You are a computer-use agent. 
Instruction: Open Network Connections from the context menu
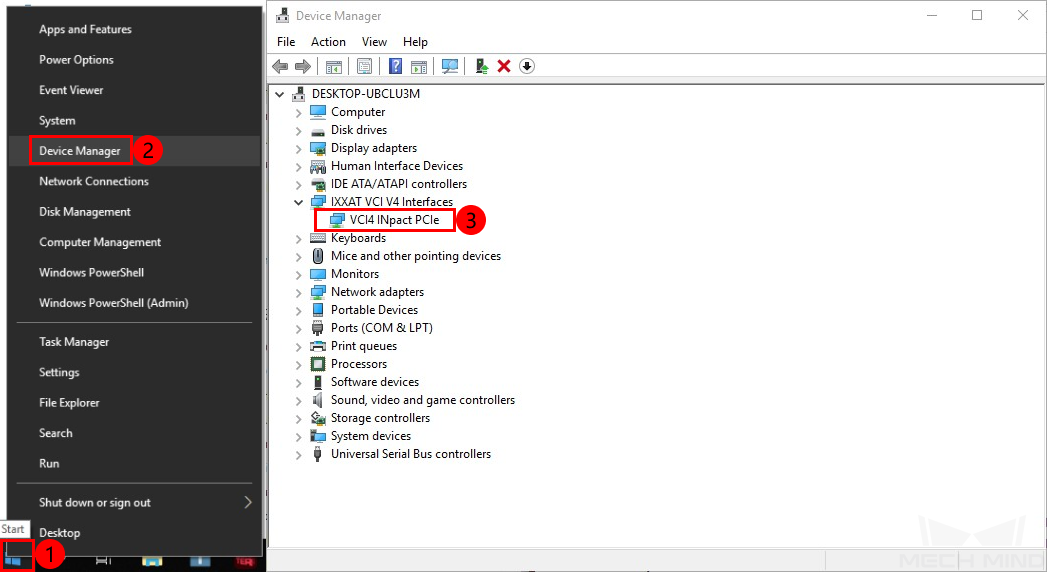coord(93,181)
